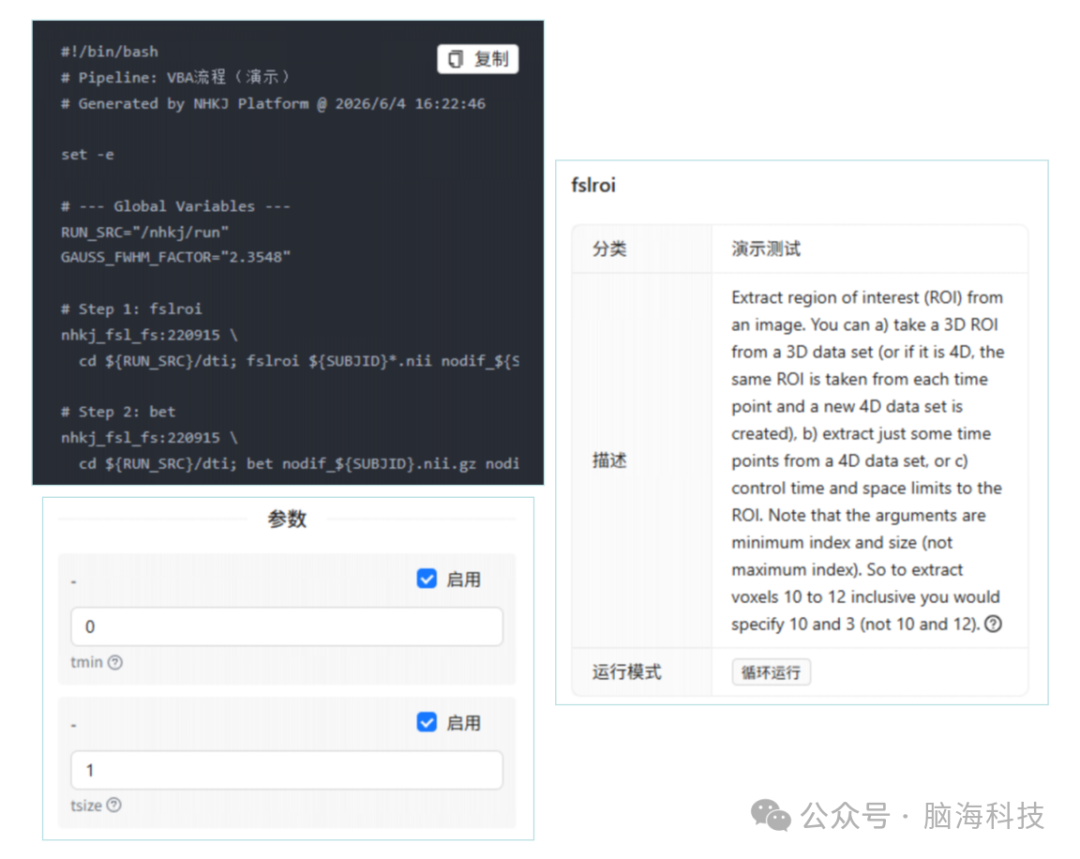
Task: Click the help icon next to tsize
Action: [x=114, y=805]
